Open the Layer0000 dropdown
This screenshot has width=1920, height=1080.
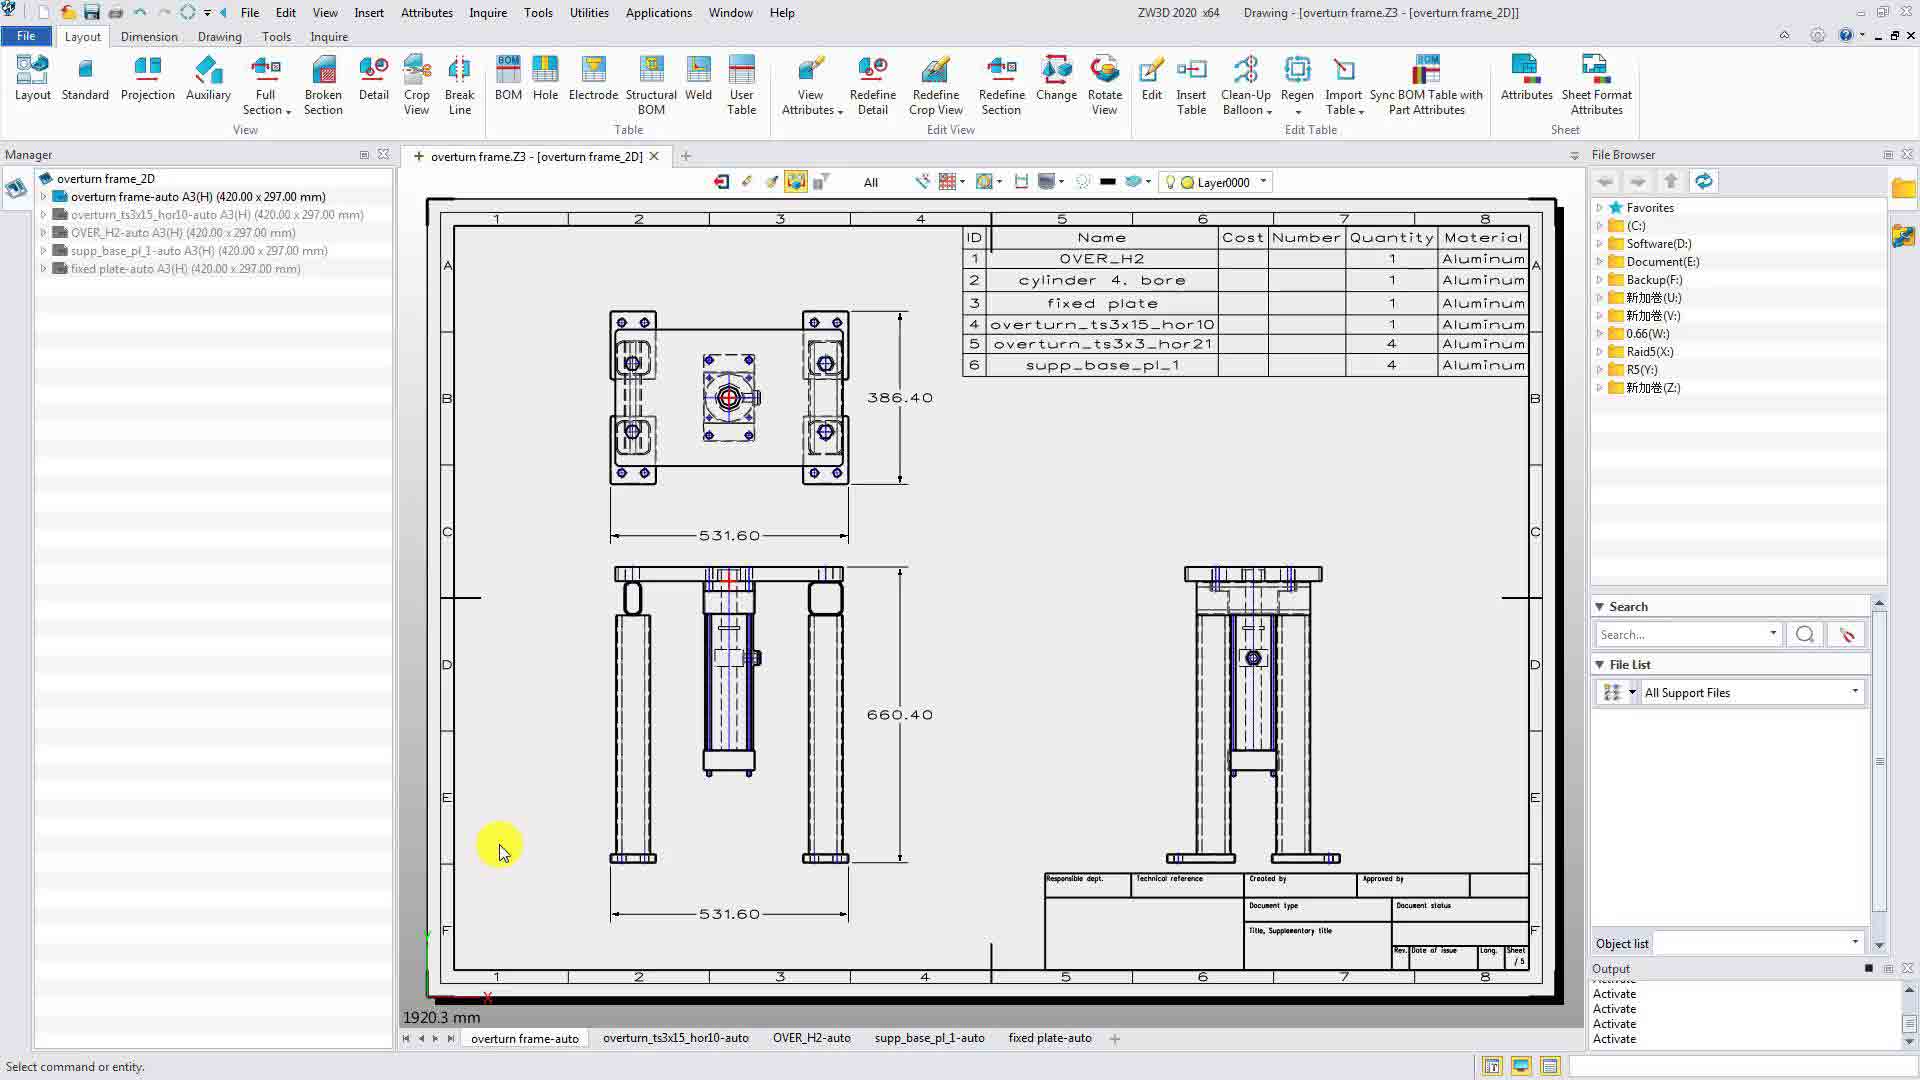[x=1263, y=182]
